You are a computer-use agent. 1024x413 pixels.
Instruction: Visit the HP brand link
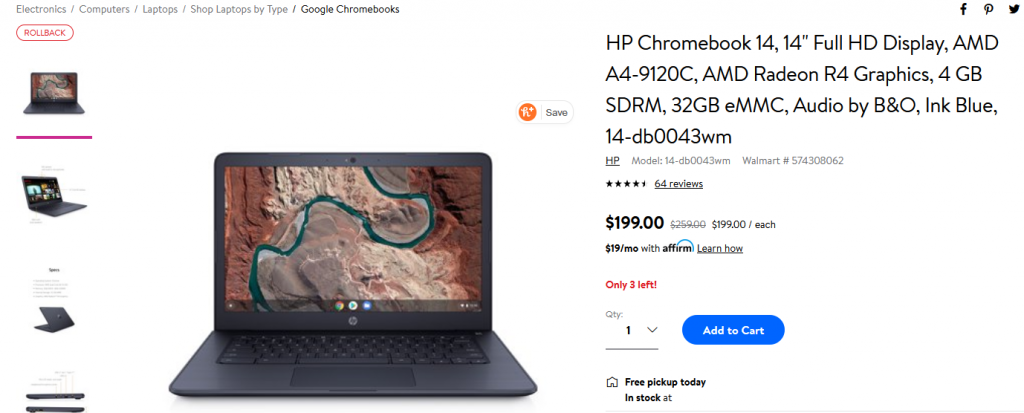point(613,160)
